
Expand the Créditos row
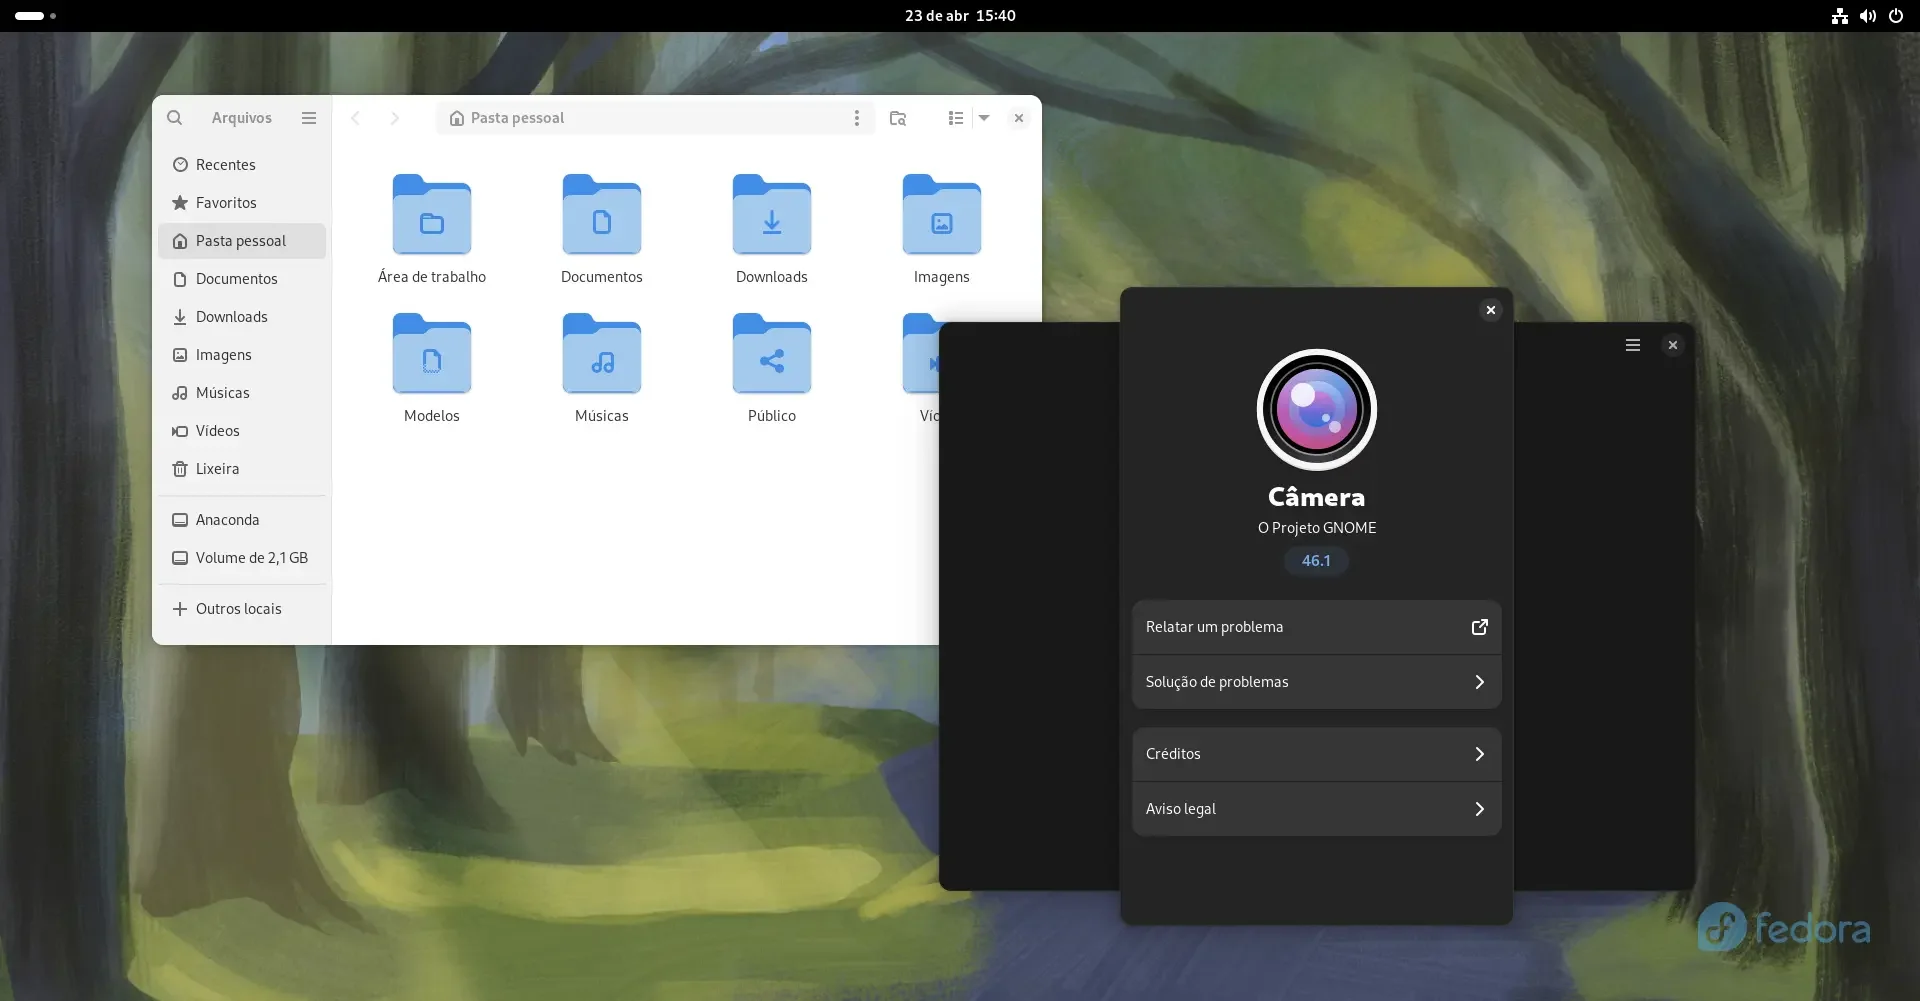click(1316, 754)
